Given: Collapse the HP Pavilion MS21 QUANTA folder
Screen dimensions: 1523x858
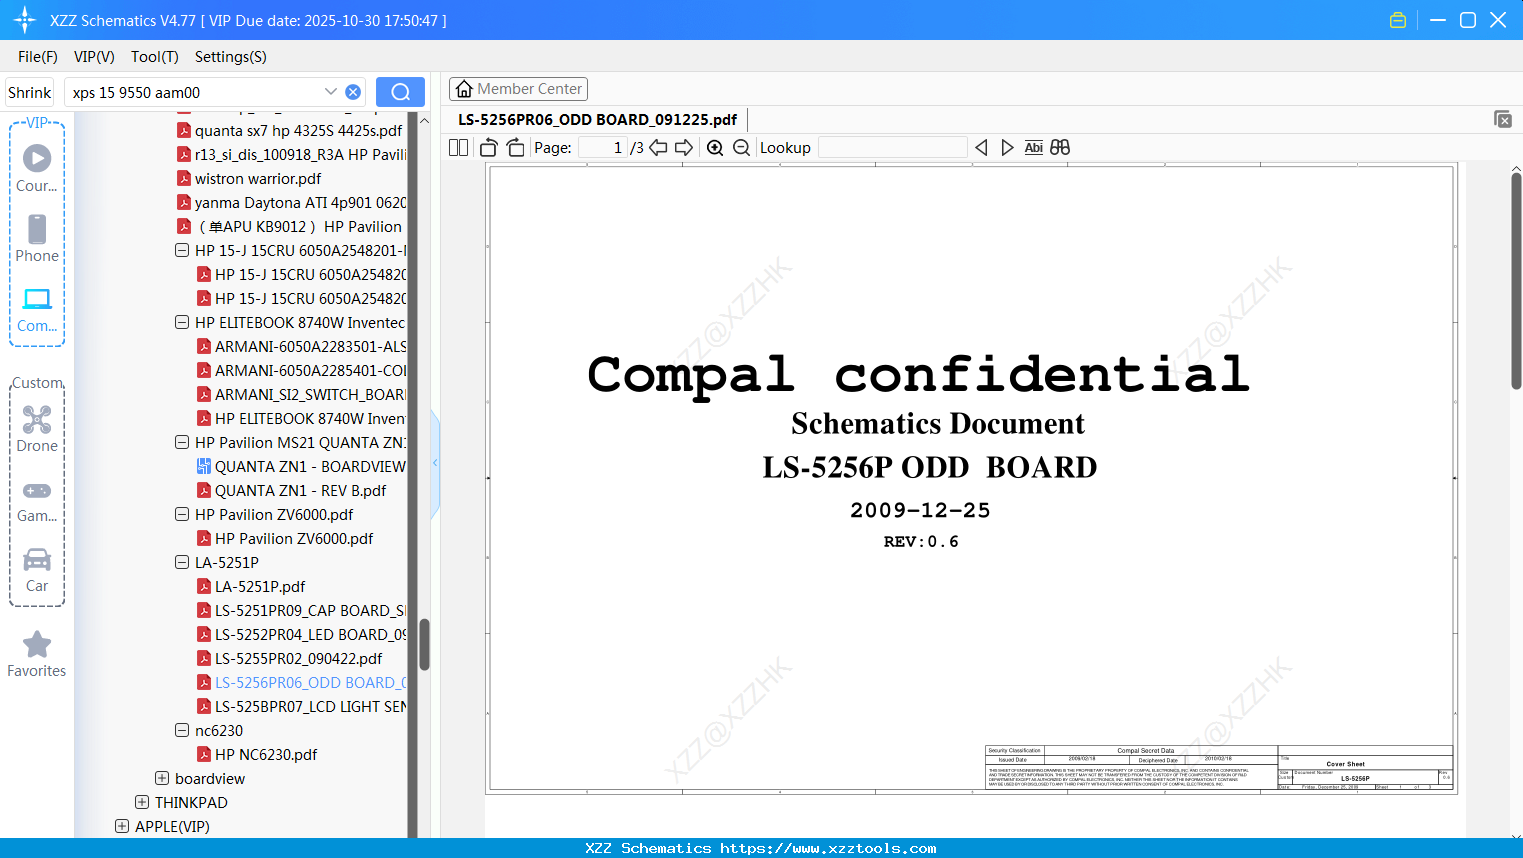Looking at the screenshot, I should (x=182, y=442).
